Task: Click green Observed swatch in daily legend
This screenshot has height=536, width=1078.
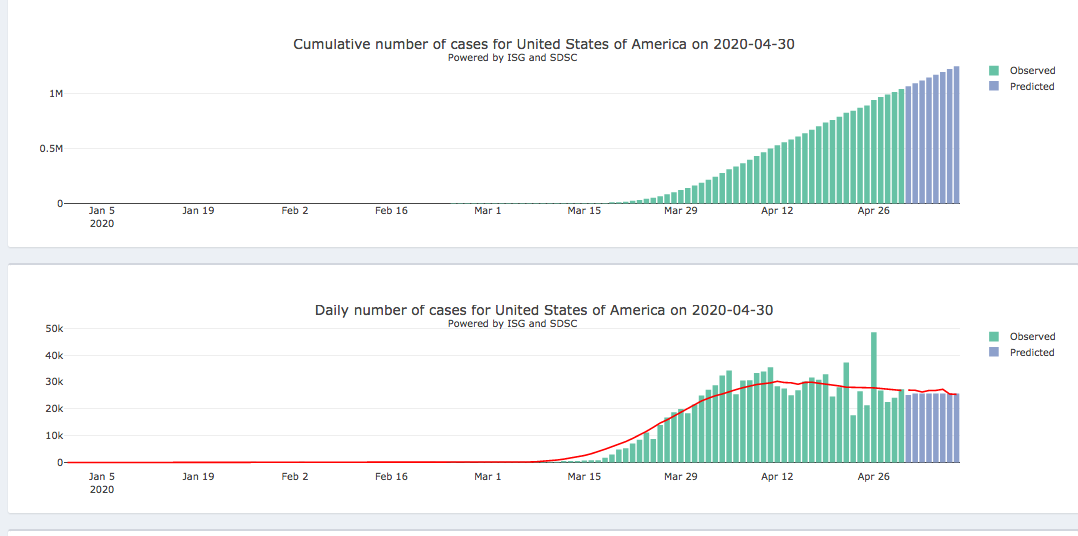Action: click(994, 337)
